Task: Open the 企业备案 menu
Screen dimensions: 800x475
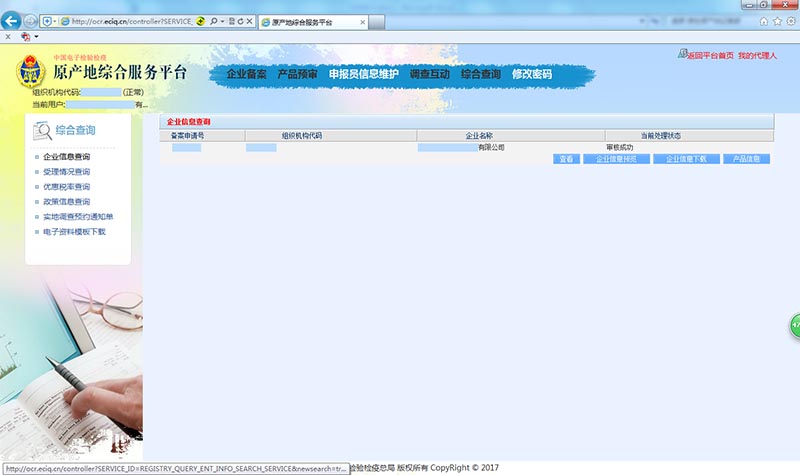Action: pos(246,74)
